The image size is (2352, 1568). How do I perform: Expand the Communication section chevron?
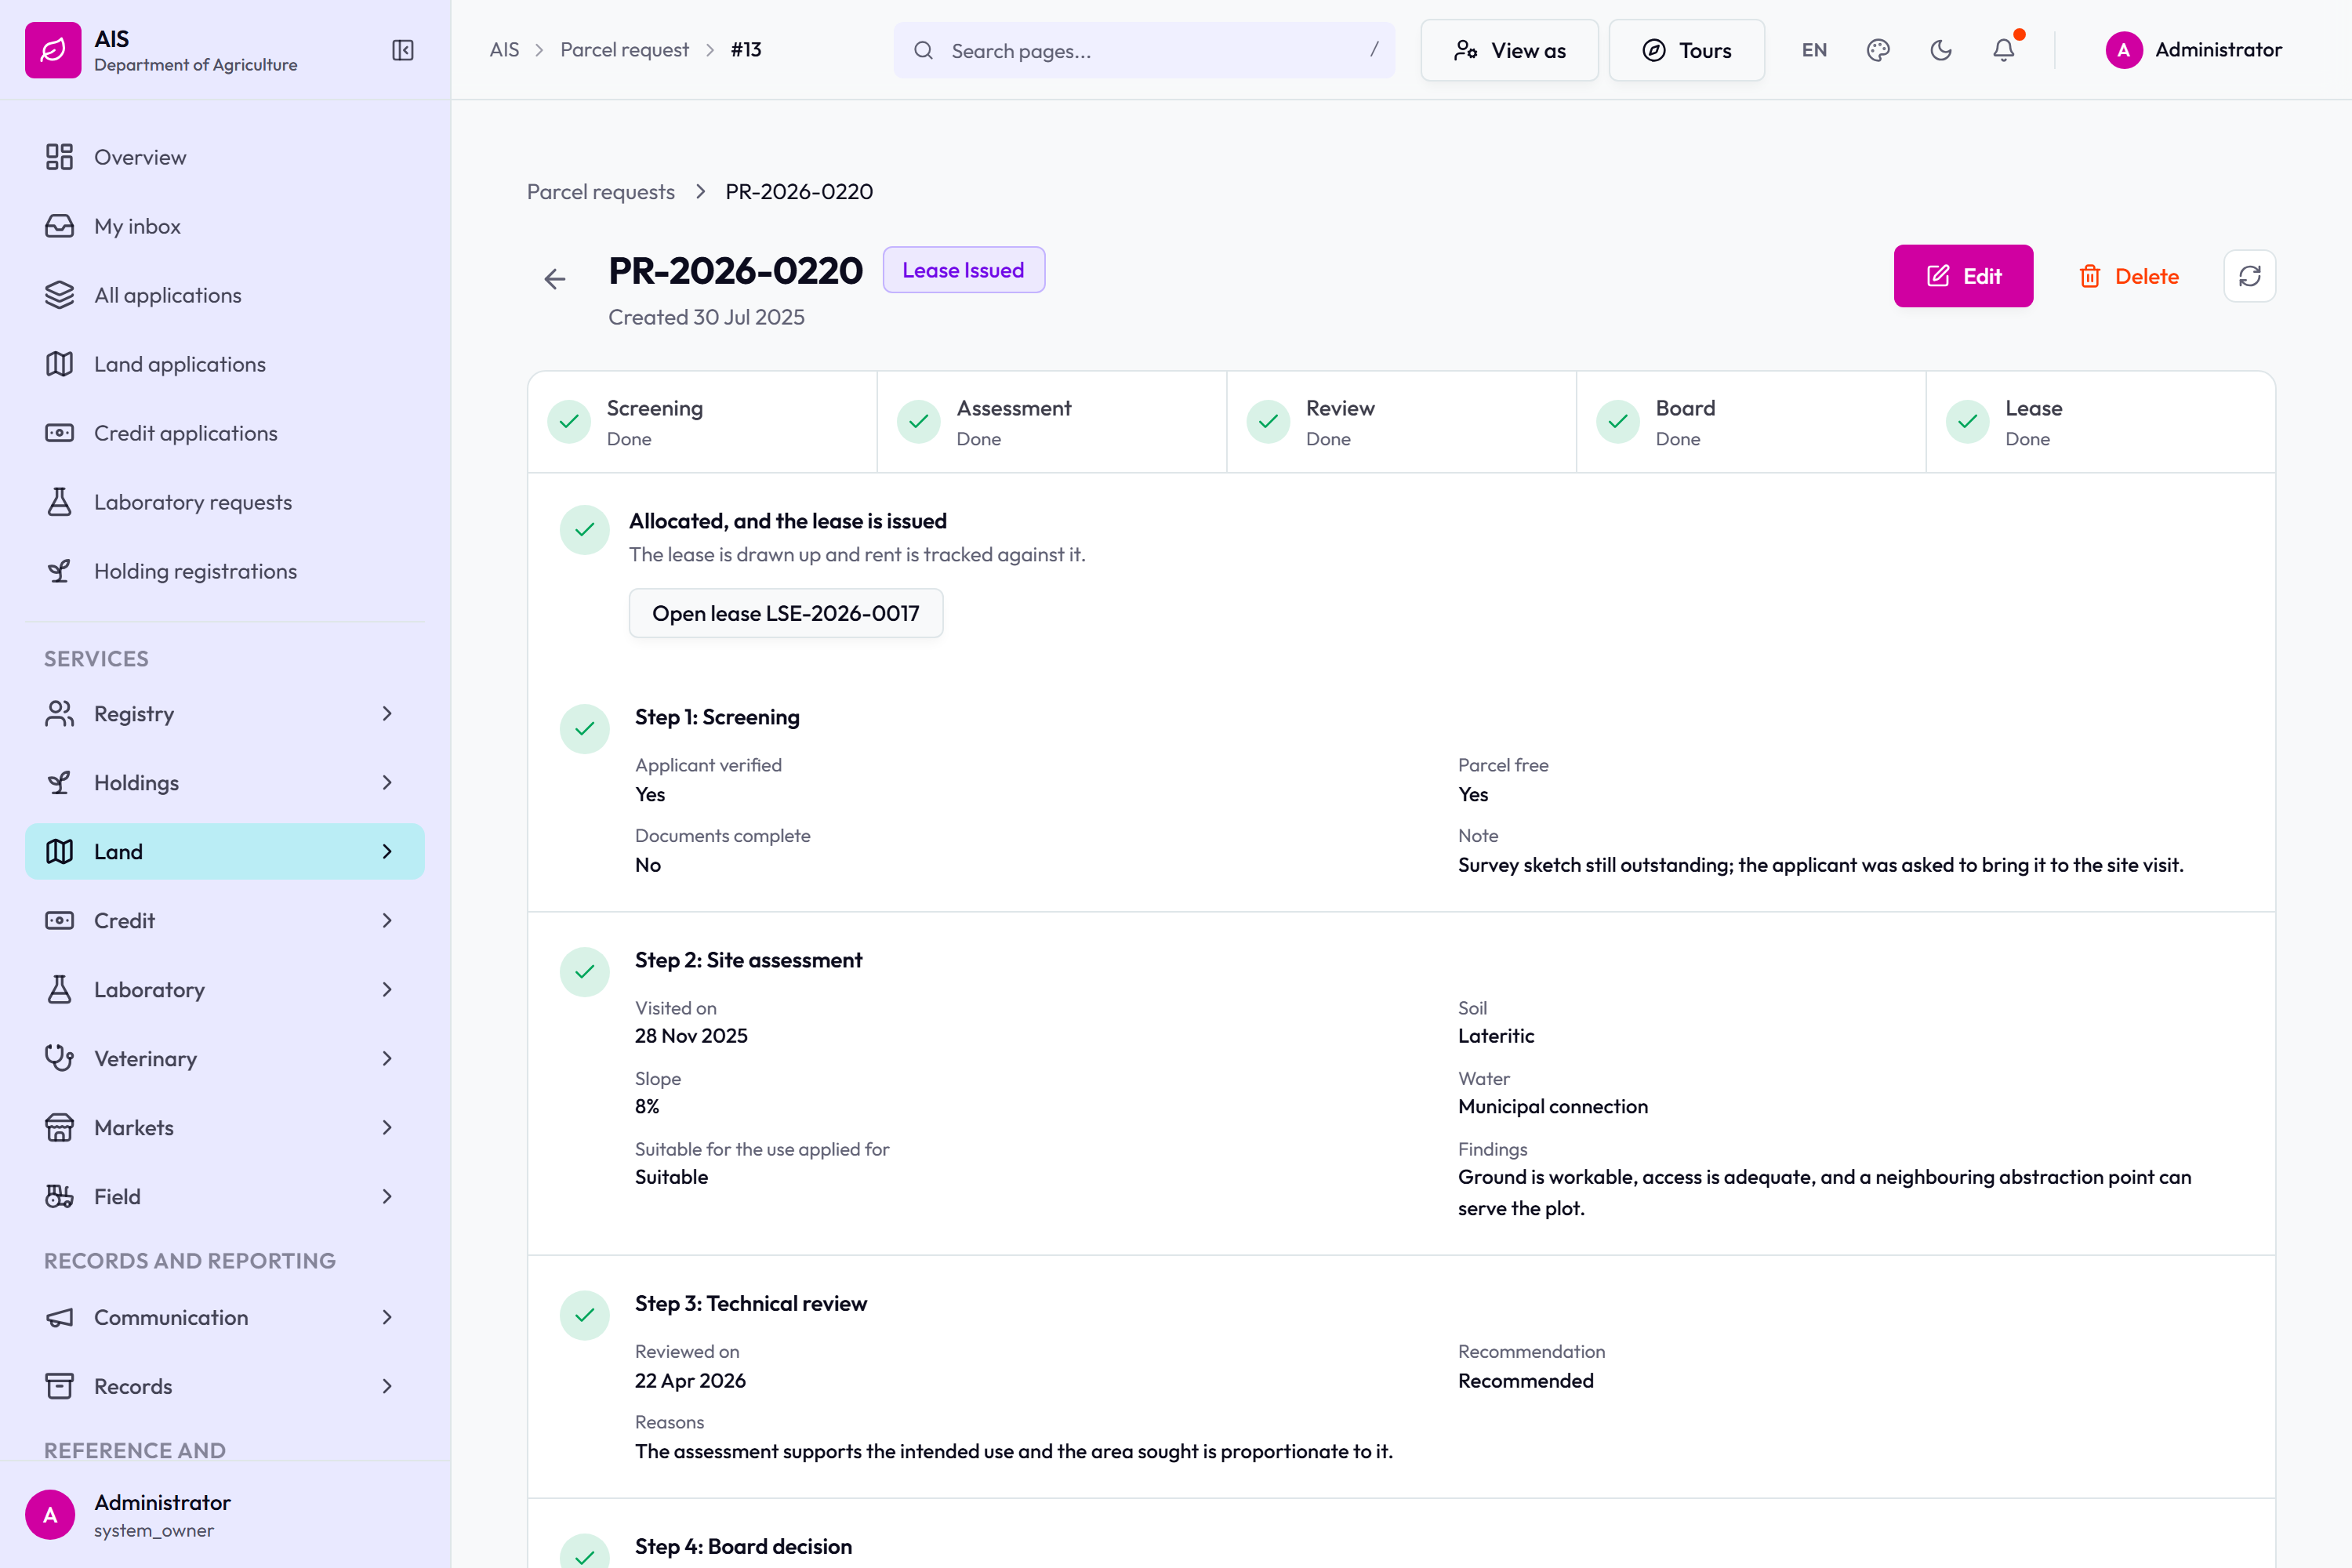point(387,1317)
